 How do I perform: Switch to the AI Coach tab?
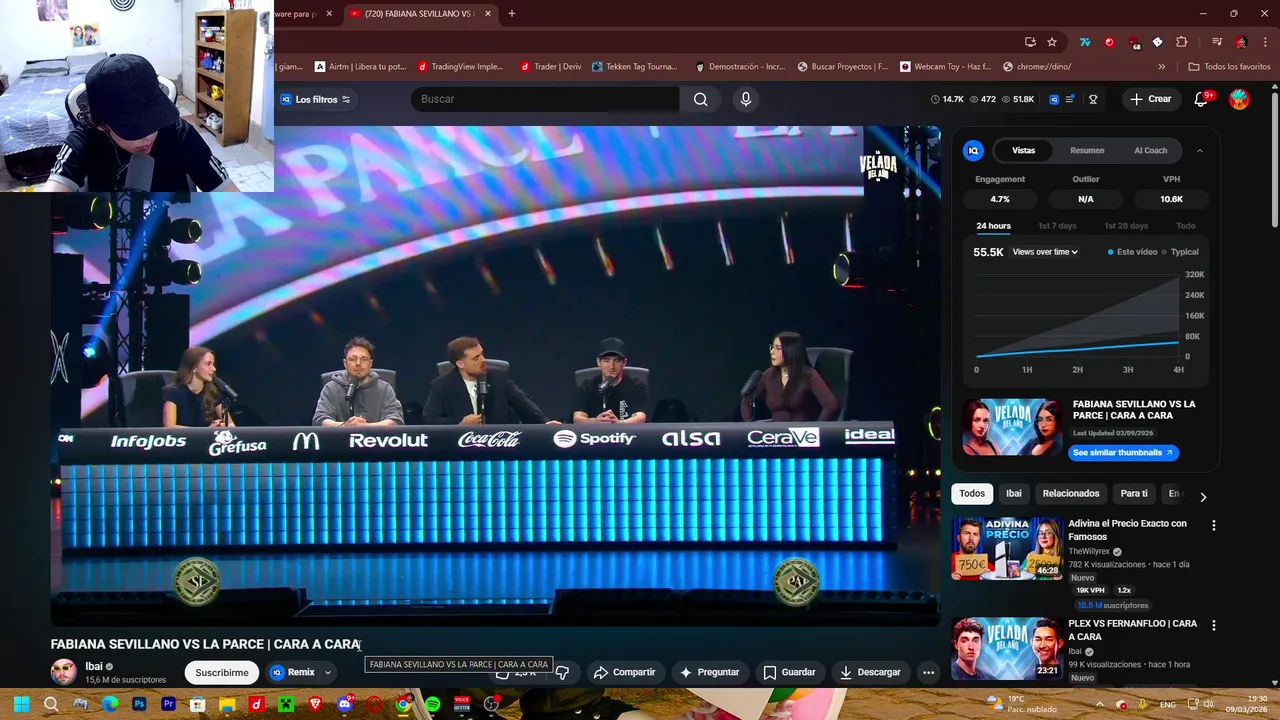point(1150,150)
